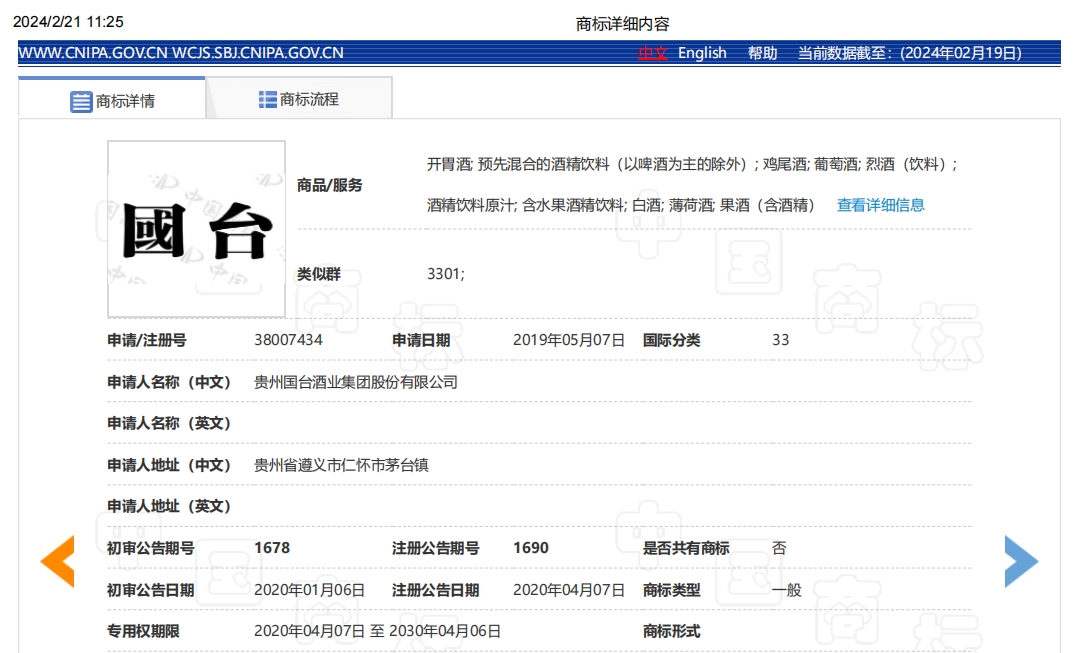Image resolution: width=1078 pixels, height=653 pixels.
Task: Go to next trademark with blue arrow
Action: pyautogui.click(x=1020, y=561)
